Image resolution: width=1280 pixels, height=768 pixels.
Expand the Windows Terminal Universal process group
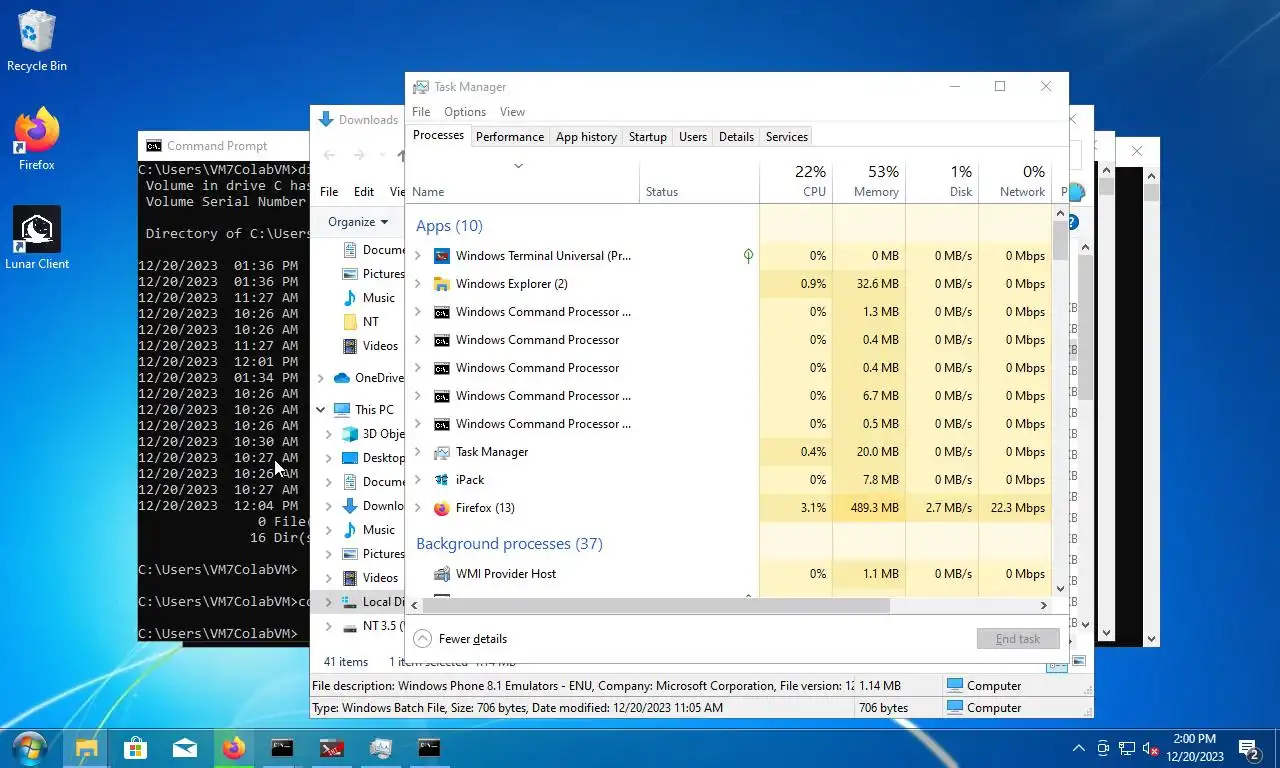point(418,256)
